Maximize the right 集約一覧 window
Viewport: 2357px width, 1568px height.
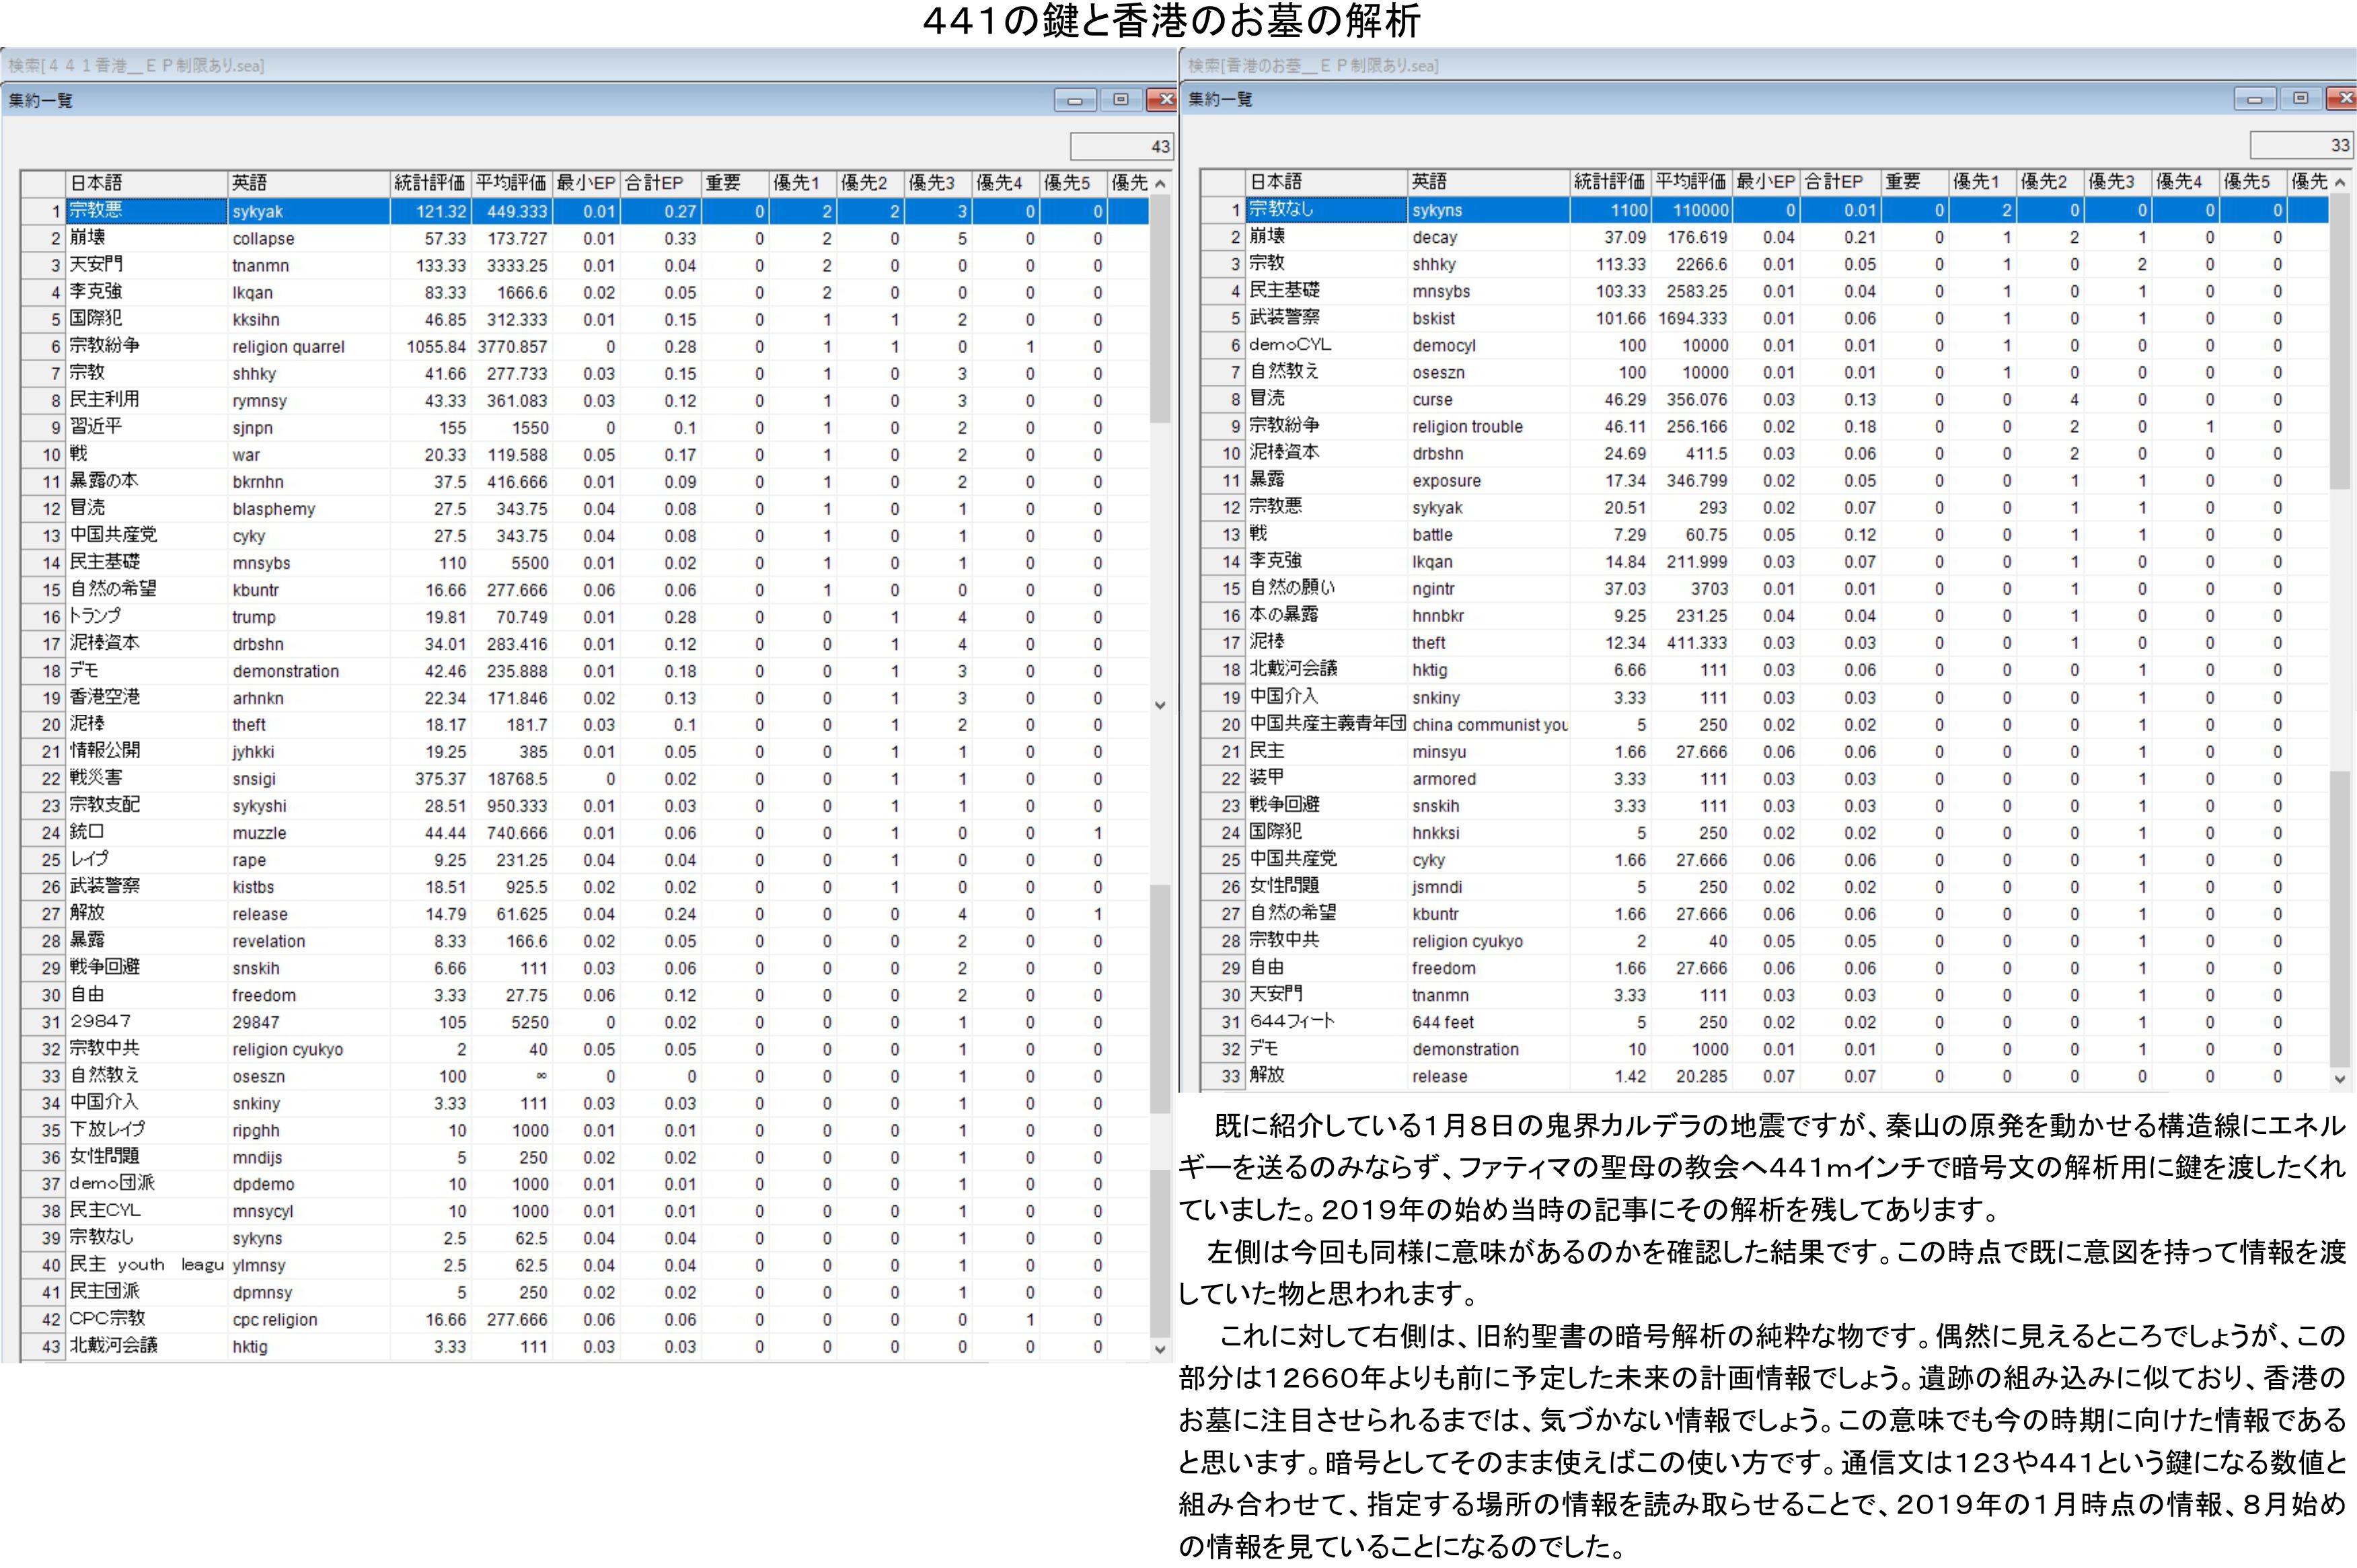coord(2300,99)
